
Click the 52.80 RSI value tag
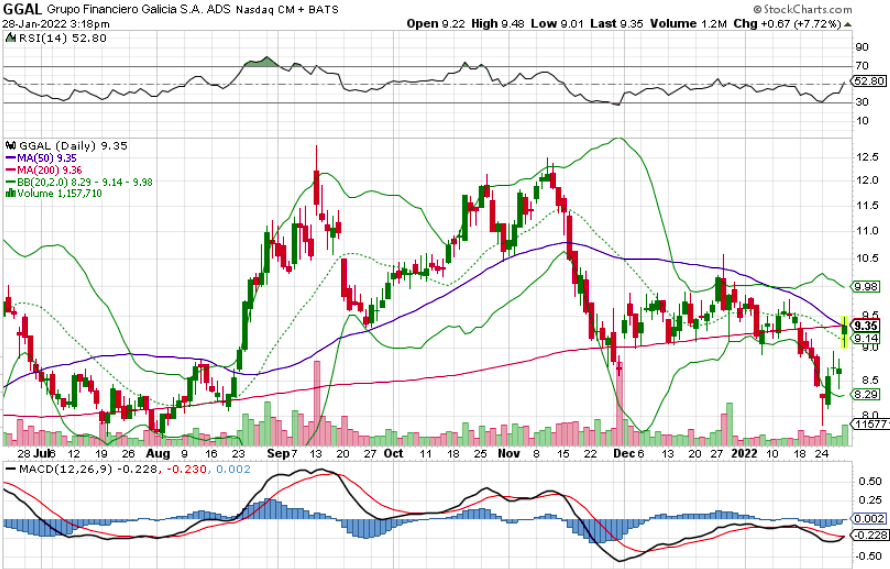[x=867, y=81]
